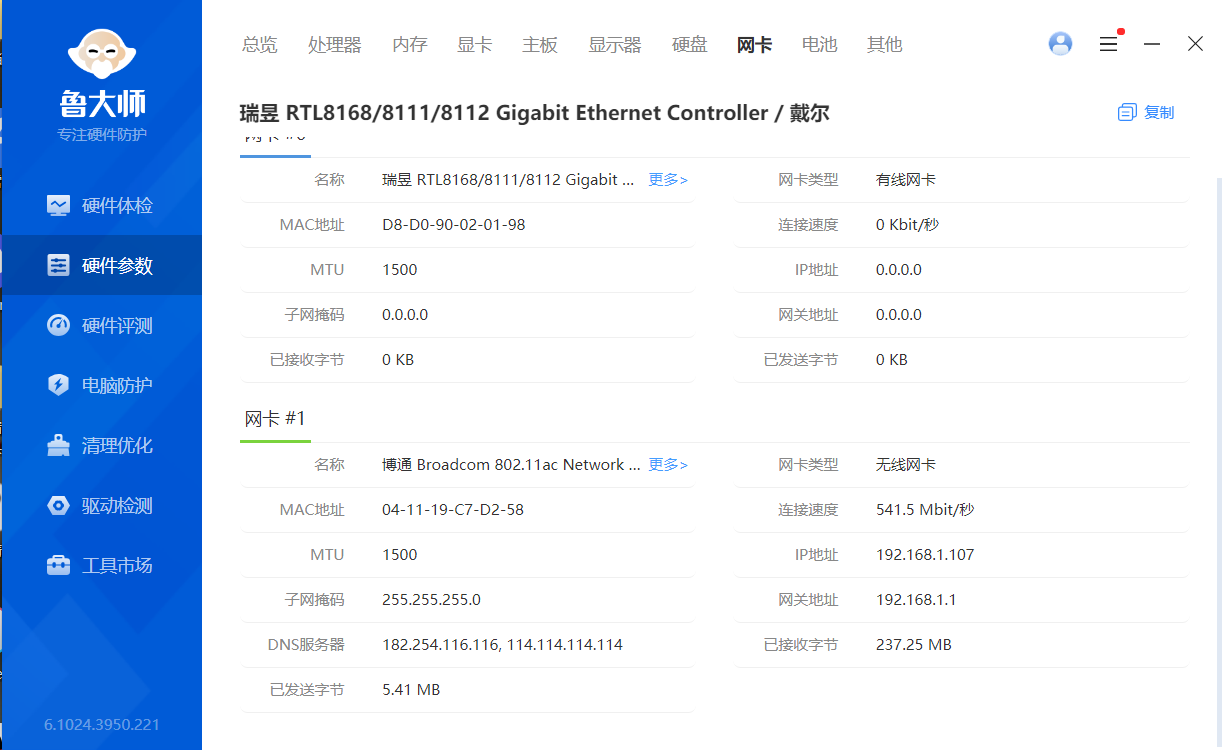Open the 显卡 tab
1226x750 pixels.
(474, 45)
